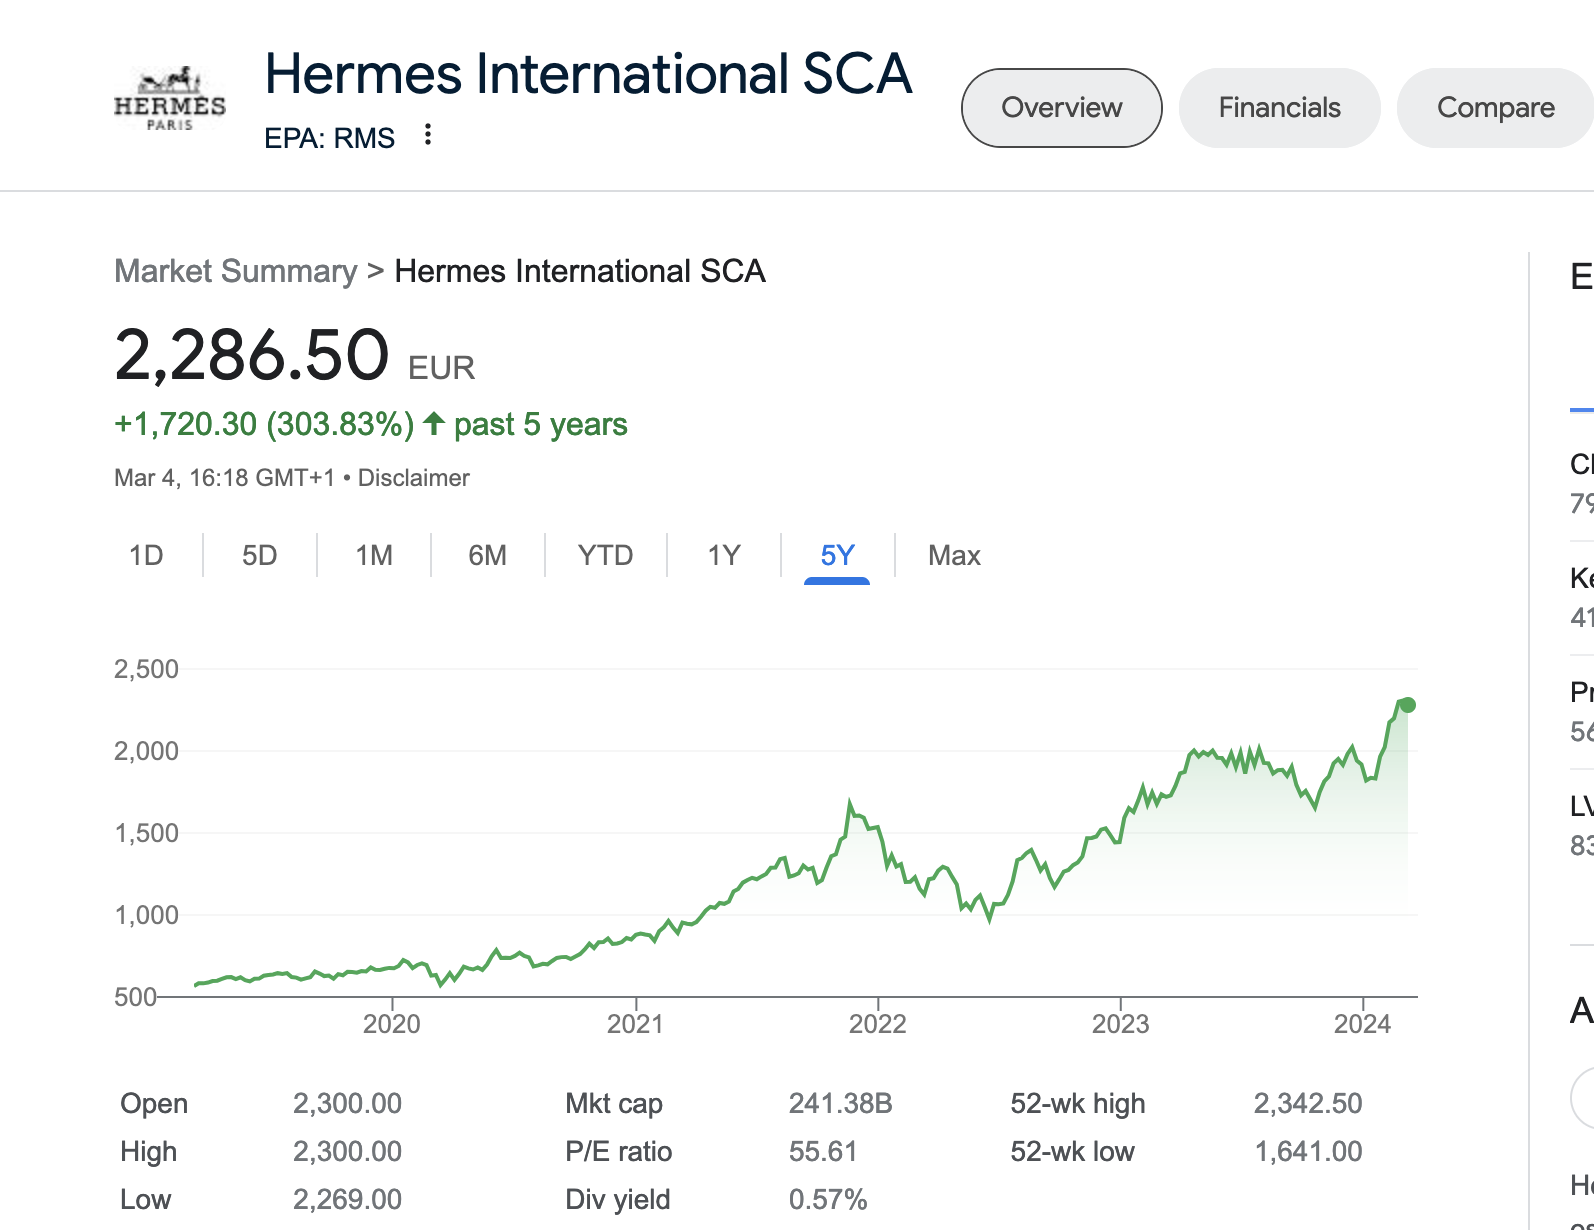Switch chart to 1Y range

[723, 555]
